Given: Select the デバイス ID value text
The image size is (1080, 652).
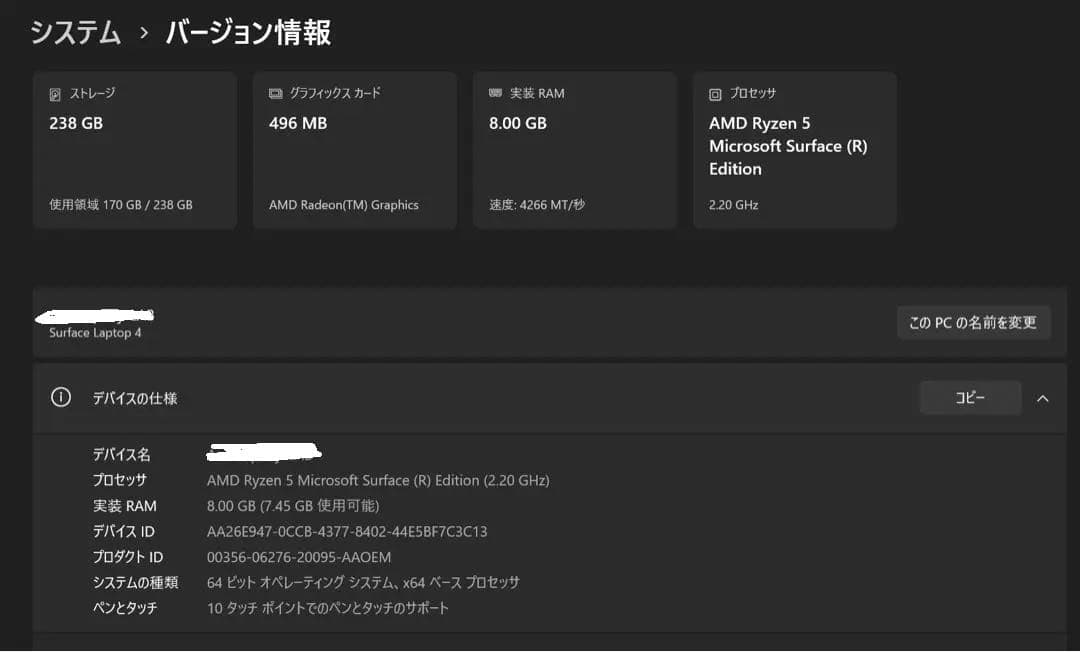Looking at the screenshot, I should pyautogui.click(x=346, y=531).
